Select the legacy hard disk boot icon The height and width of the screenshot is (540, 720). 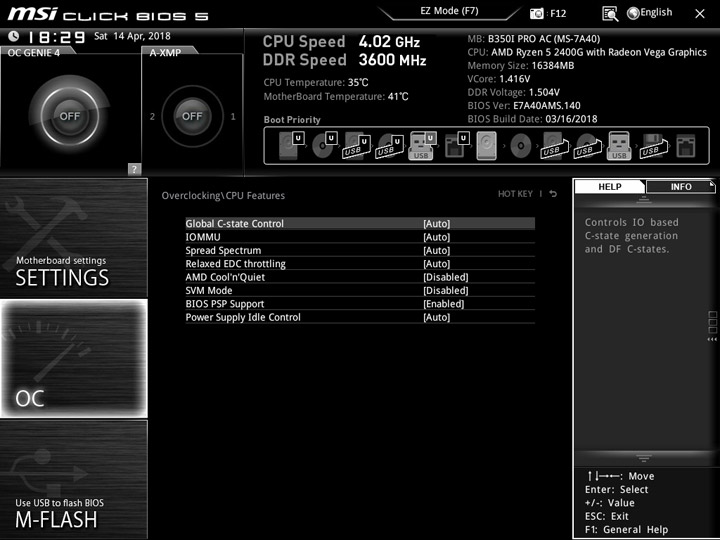(487, 146)
